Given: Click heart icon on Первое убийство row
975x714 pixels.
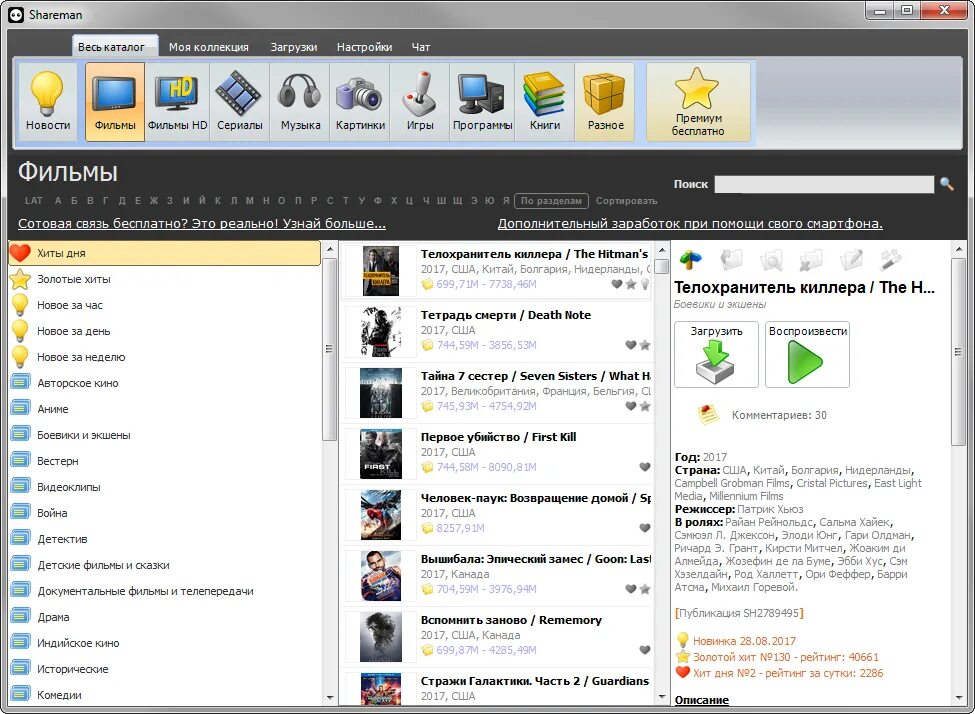Looking at the screenshot, I should [645, 467].
